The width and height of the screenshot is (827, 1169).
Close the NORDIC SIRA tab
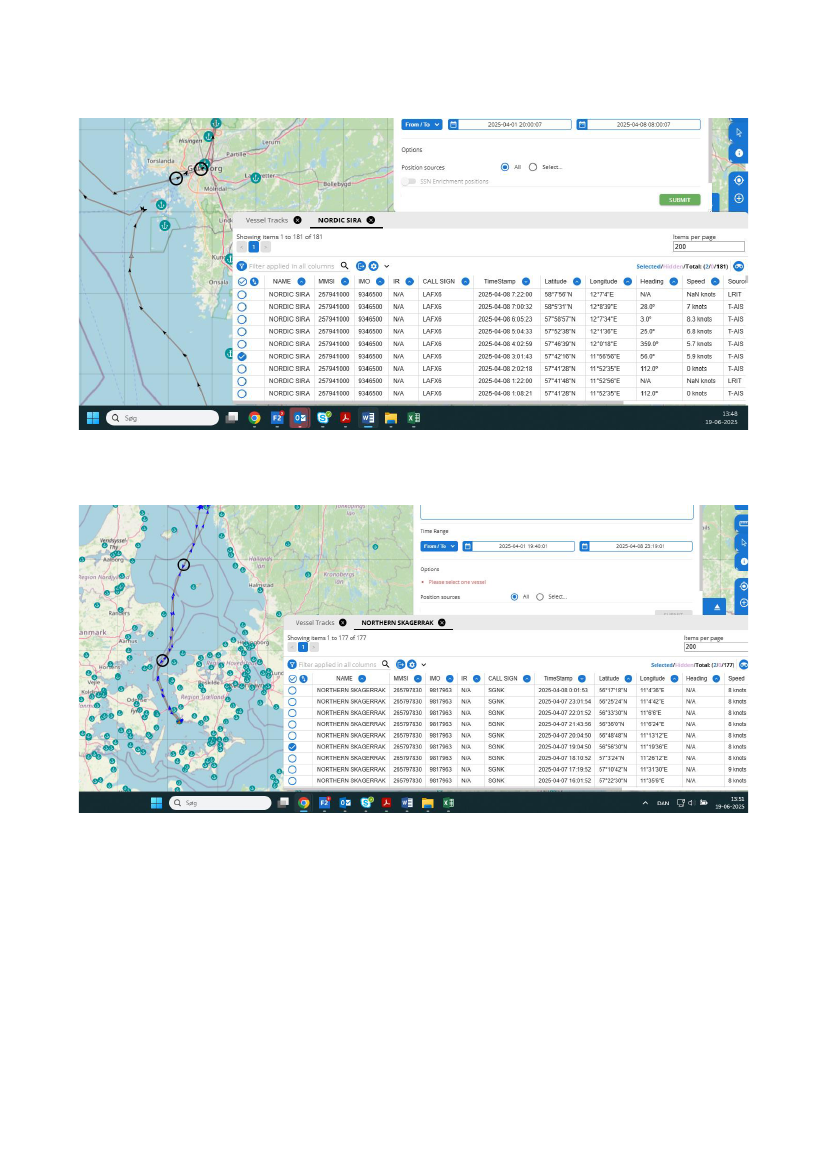coord(370,219)
